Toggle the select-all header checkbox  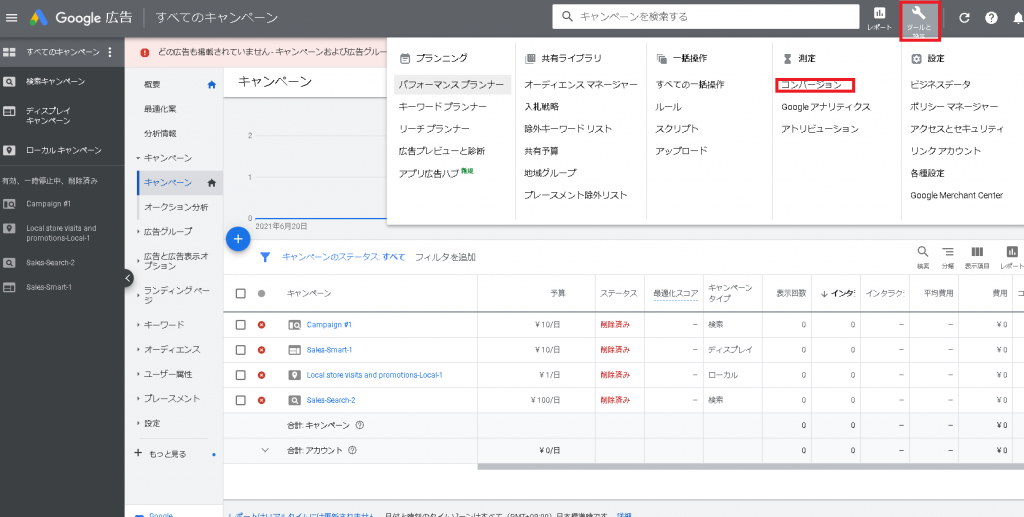(x=240, y=294)
